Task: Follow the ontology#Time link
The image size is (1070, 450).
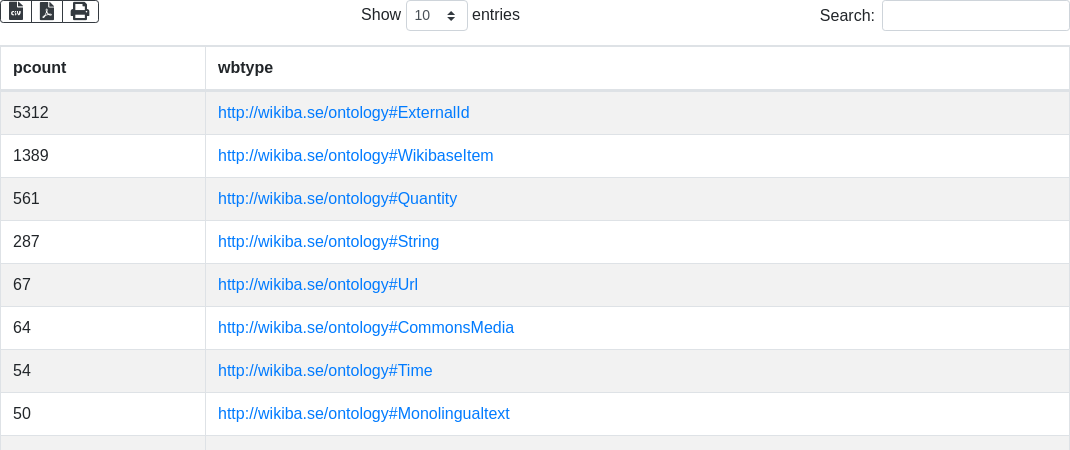Action: coord(325,371)
